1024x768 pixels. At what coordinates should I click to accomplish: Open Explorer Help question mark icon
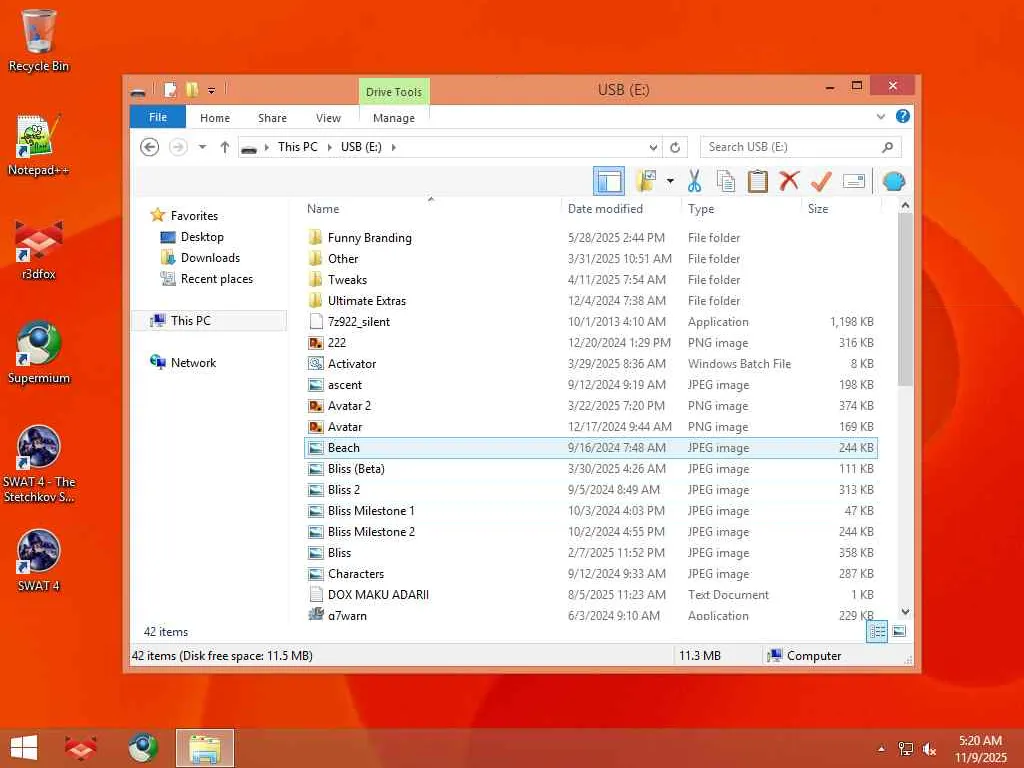coord(903,116)
